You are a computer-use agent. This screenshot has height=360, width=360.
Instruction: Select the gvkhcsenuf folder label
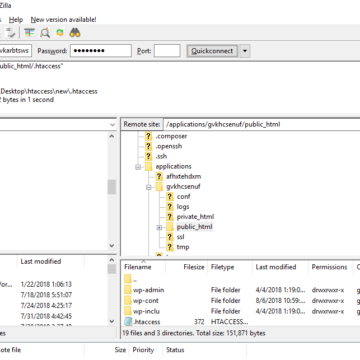tap(183, 187)
